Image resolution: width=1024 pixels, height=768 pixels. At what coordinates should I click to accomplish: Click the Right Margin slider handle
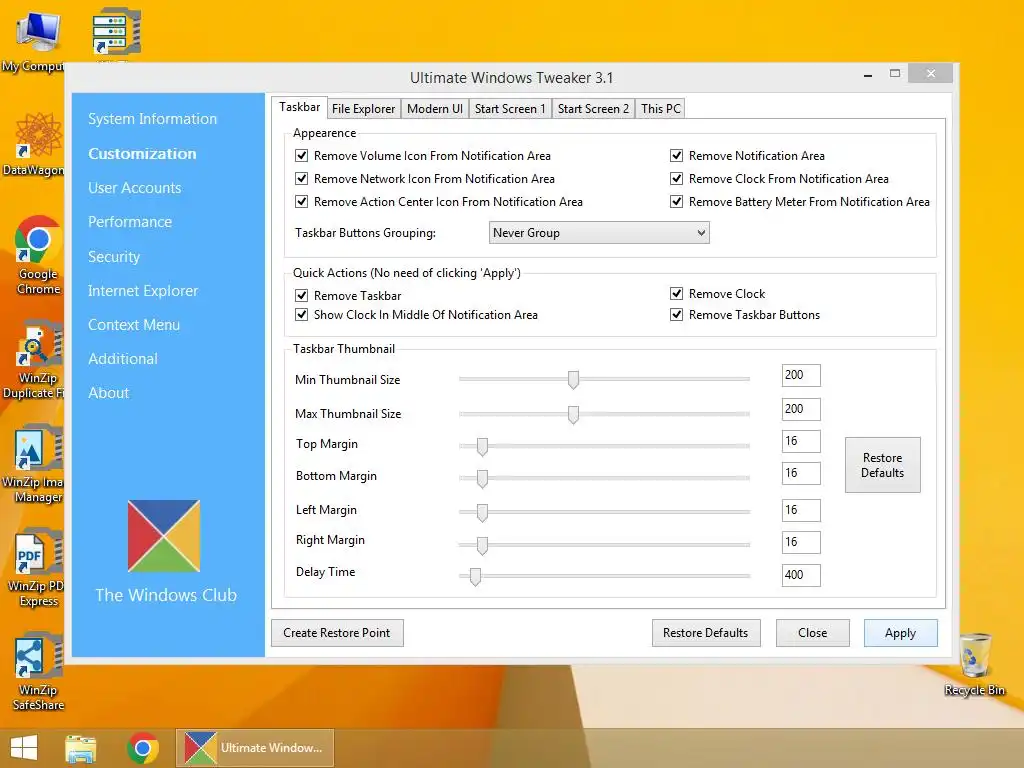[x=482, y=545]
